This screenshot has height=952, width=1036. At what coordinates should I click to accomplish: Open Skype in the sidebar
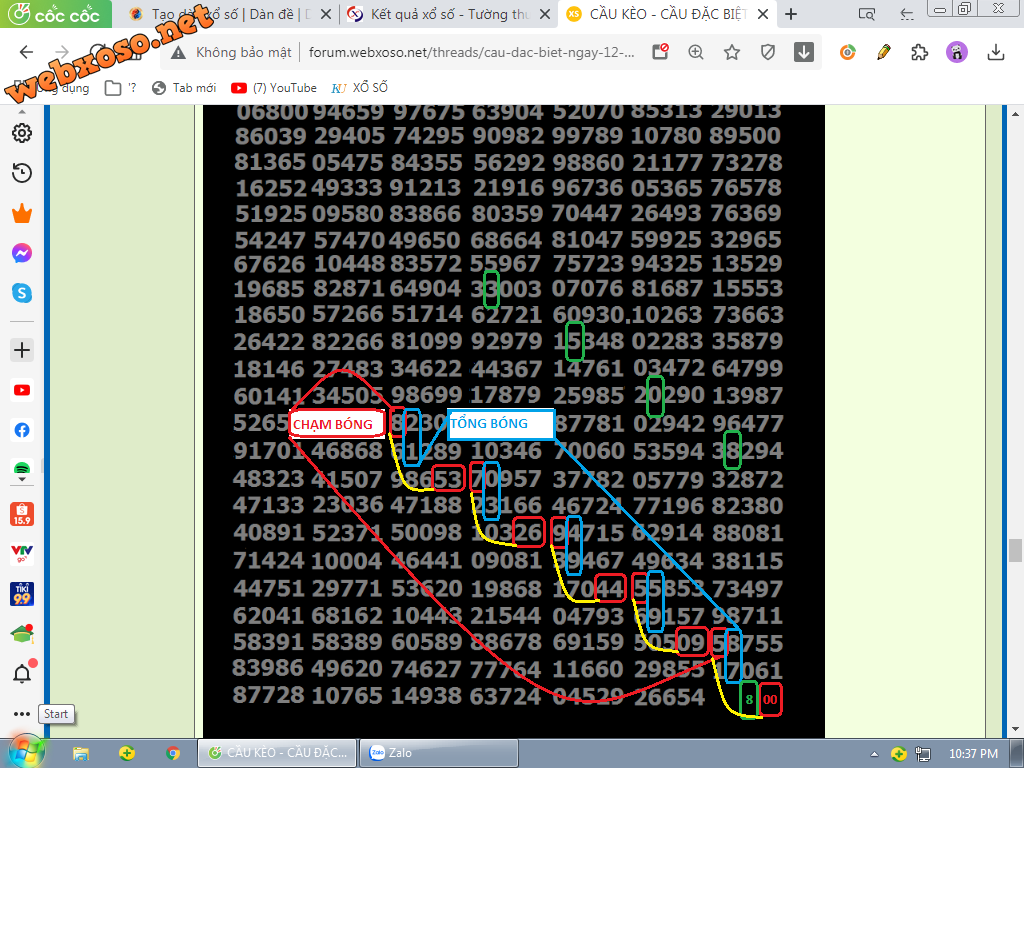21,293
